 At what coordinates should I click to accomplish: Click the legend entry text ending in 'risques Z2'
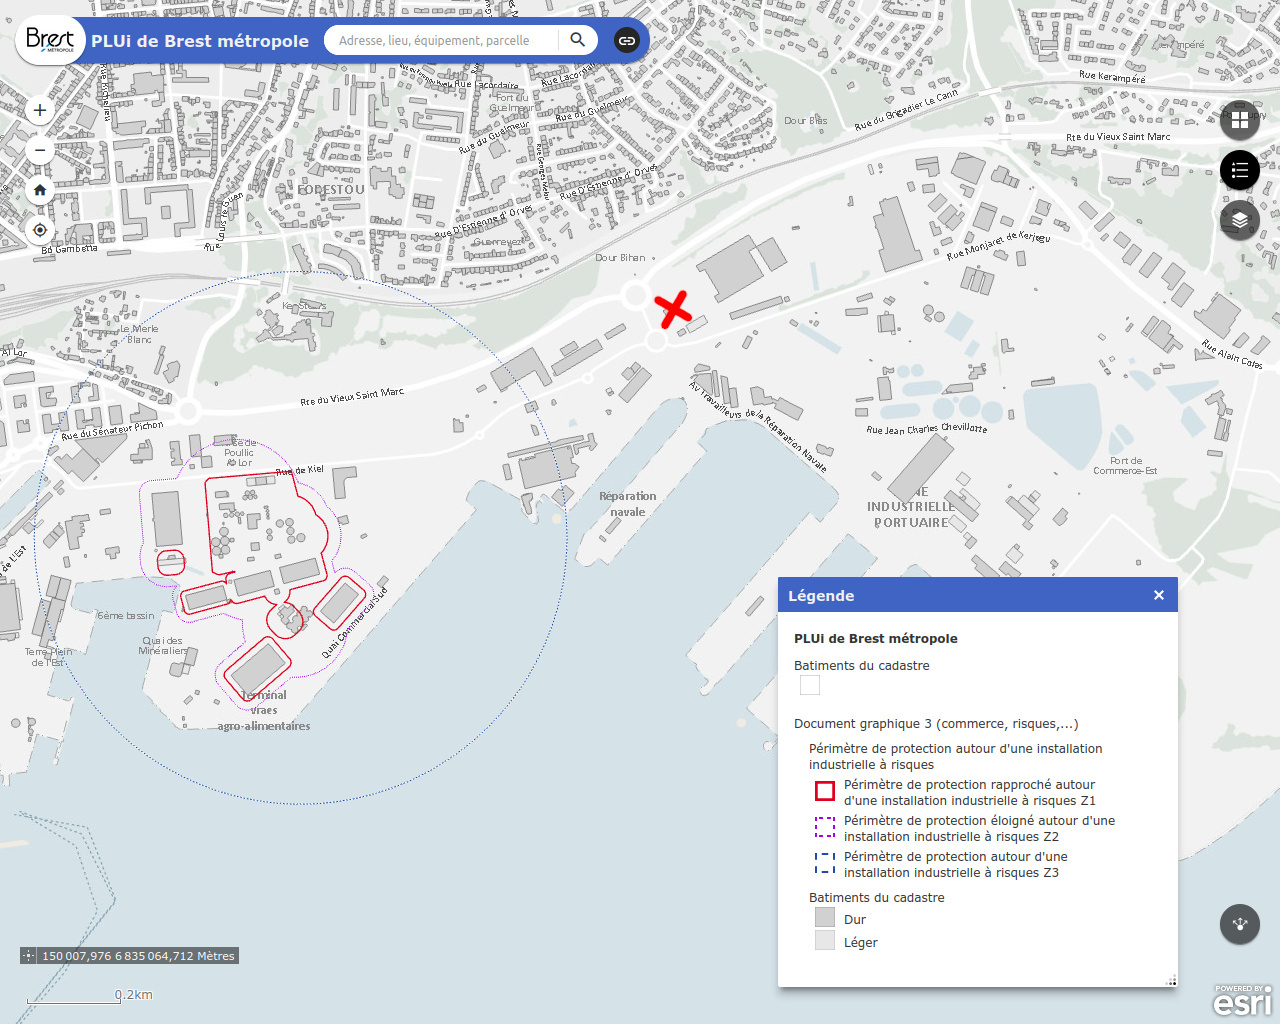click(x=979, y=829)
